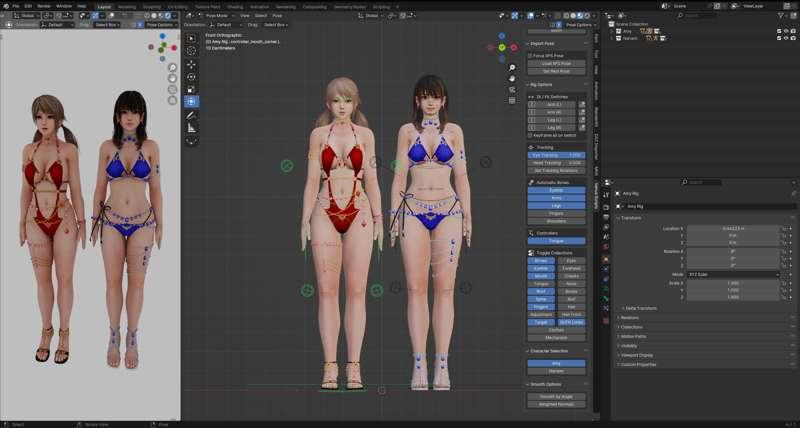The width and height of the screenshot is (800, 428).
Task: Toggle Eyelids automatic bones button
Action: (x=556, y=190)
